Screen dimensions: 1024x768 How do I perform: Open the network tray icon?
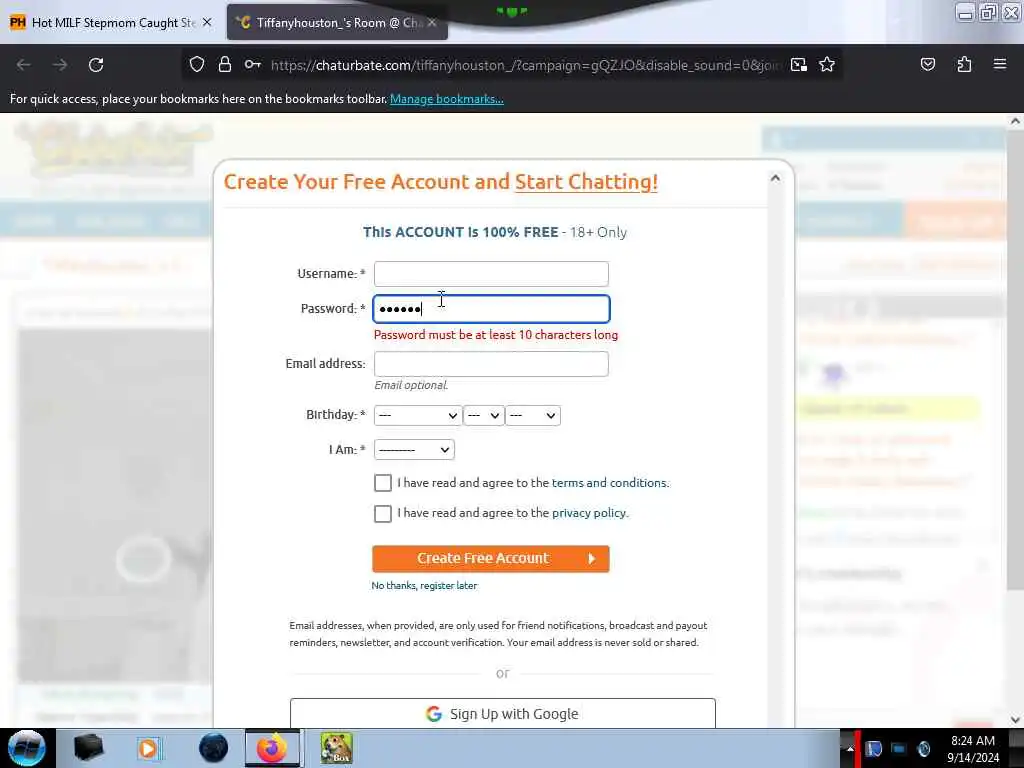tap(899, 748)
